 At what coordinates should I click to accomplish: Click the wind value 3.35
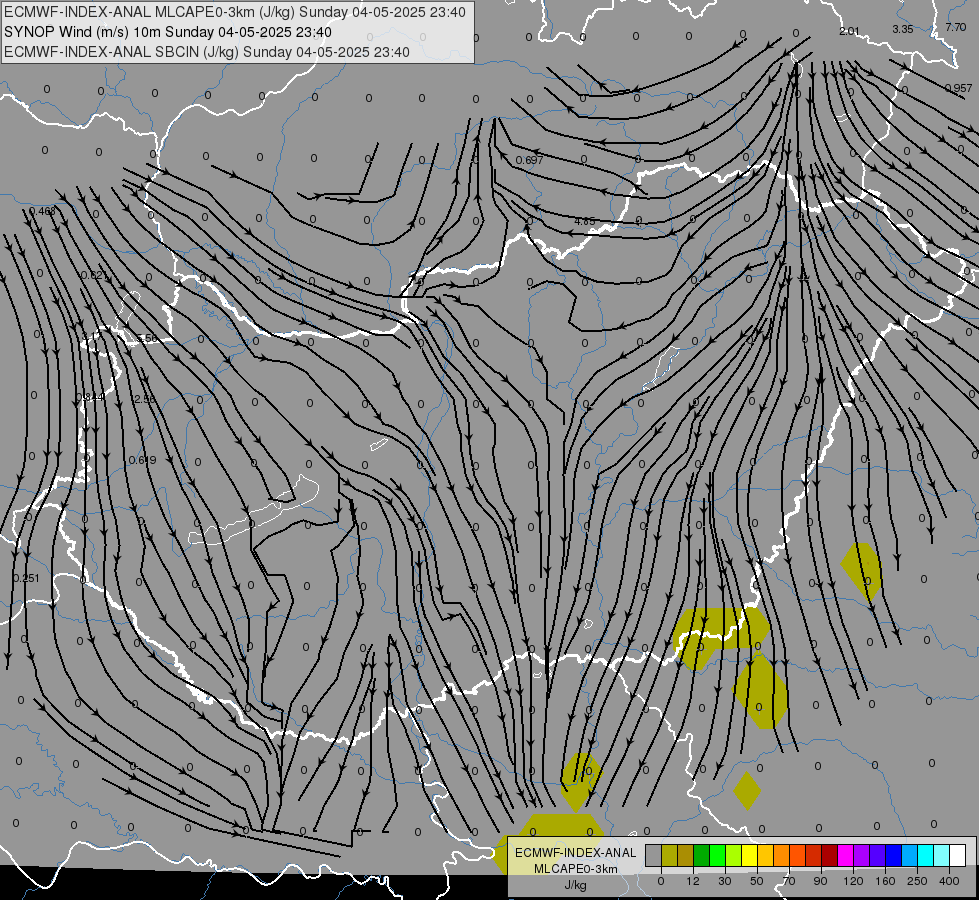tap(903, 29)
